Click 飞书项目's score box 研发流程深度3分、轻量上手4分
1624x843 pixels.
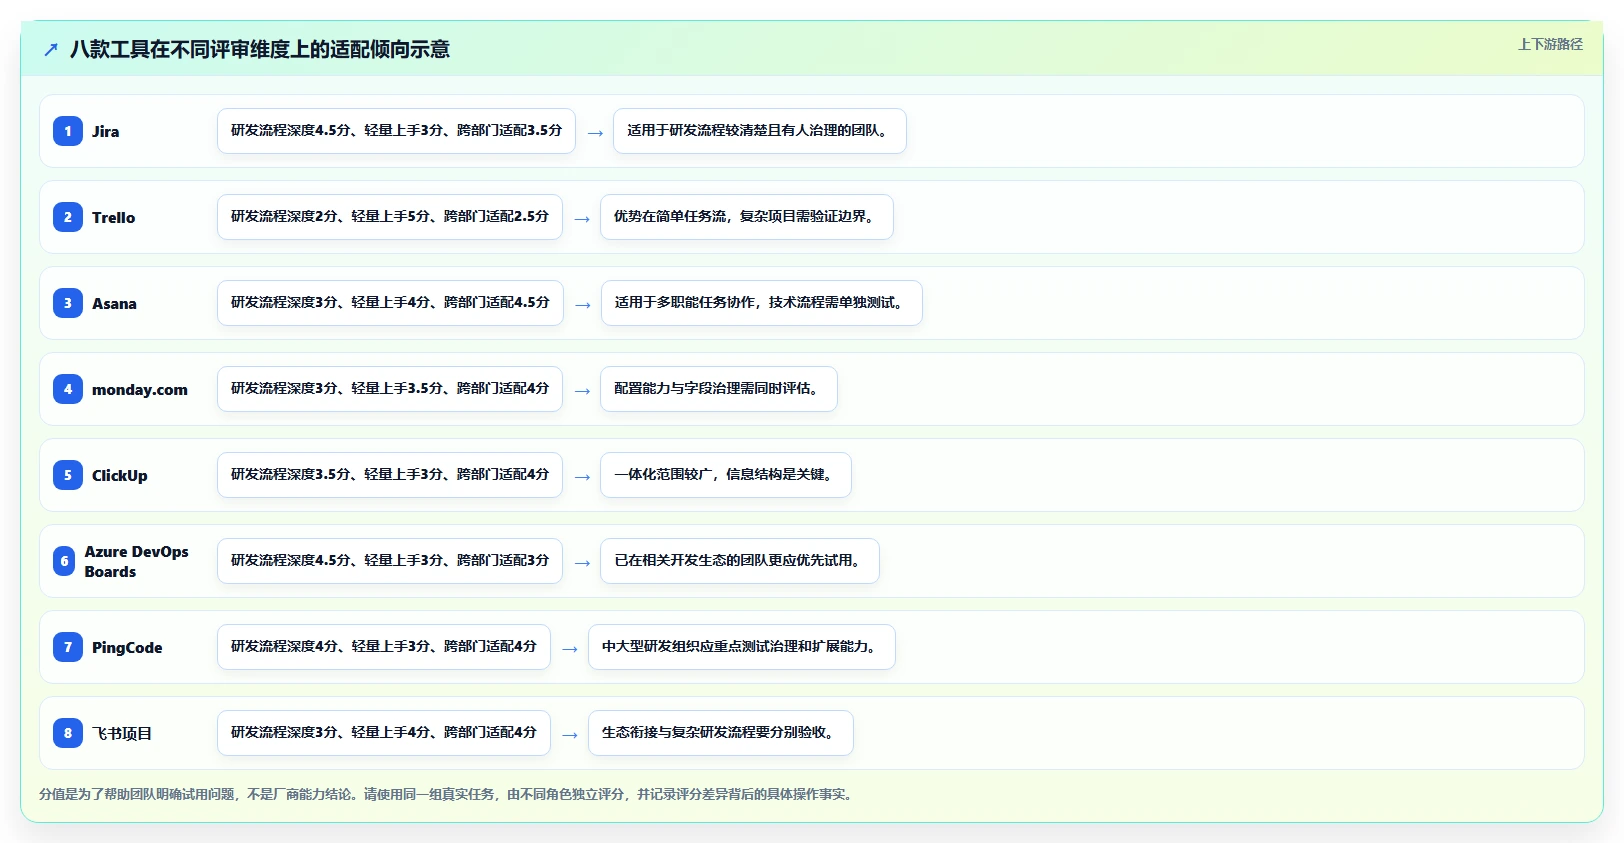(x=384, y=733)
